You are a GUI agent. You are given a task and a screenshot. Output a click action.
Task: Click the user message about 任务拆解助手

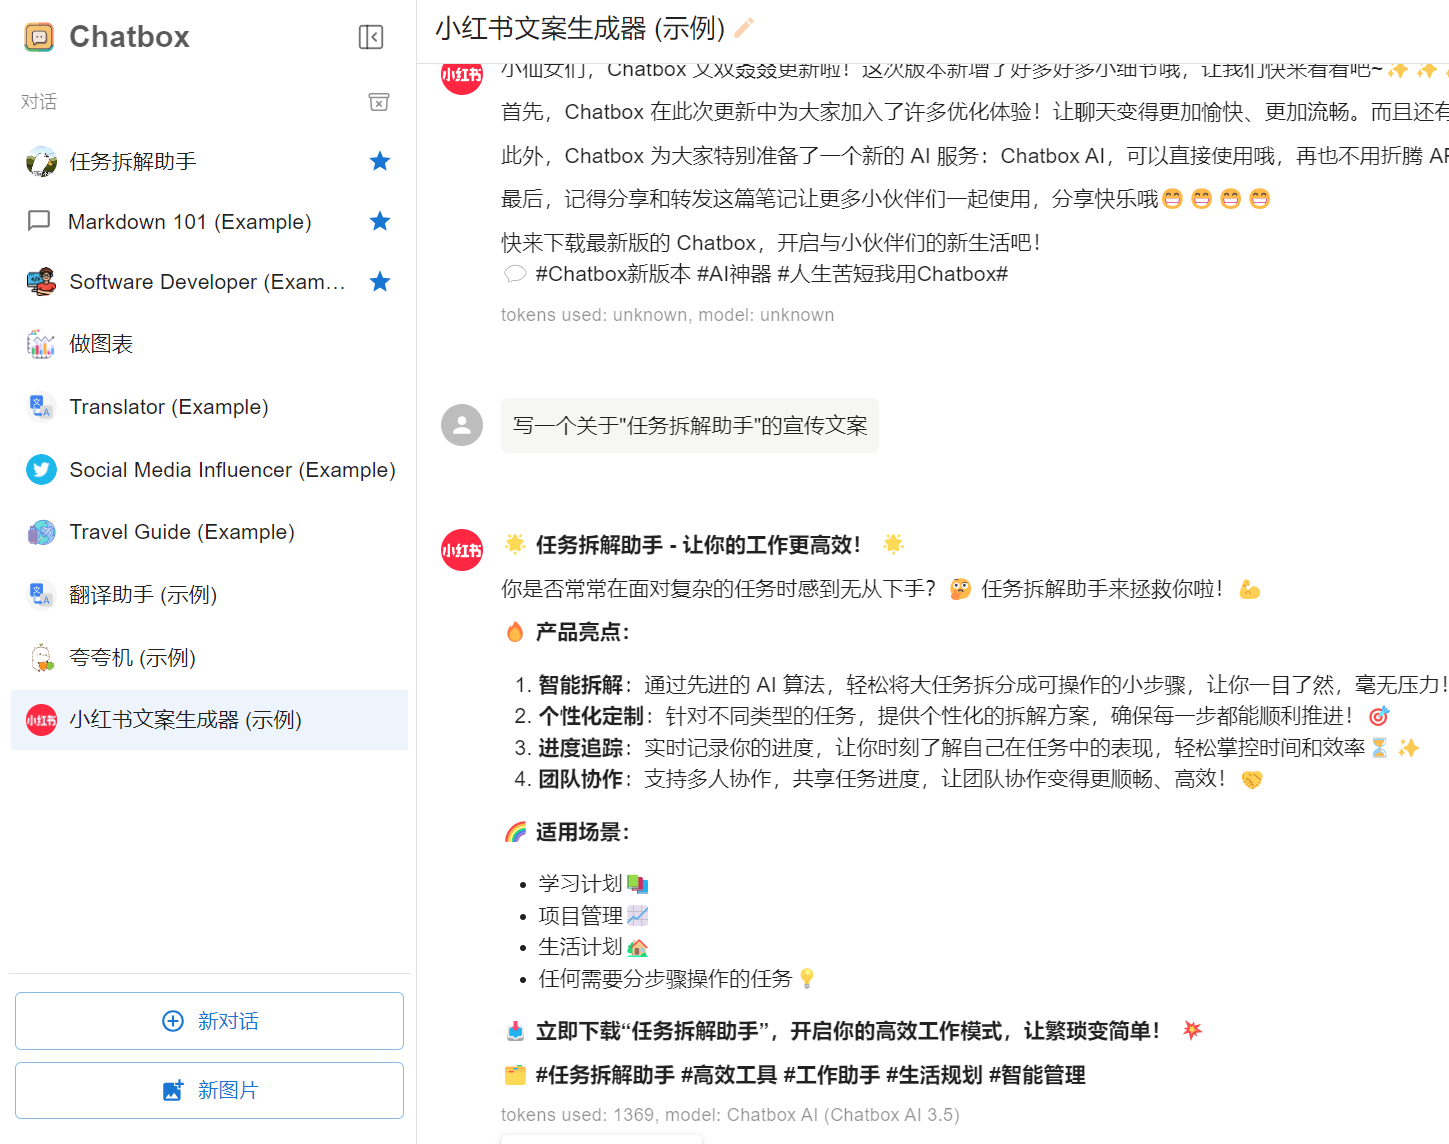click(690, 426)
